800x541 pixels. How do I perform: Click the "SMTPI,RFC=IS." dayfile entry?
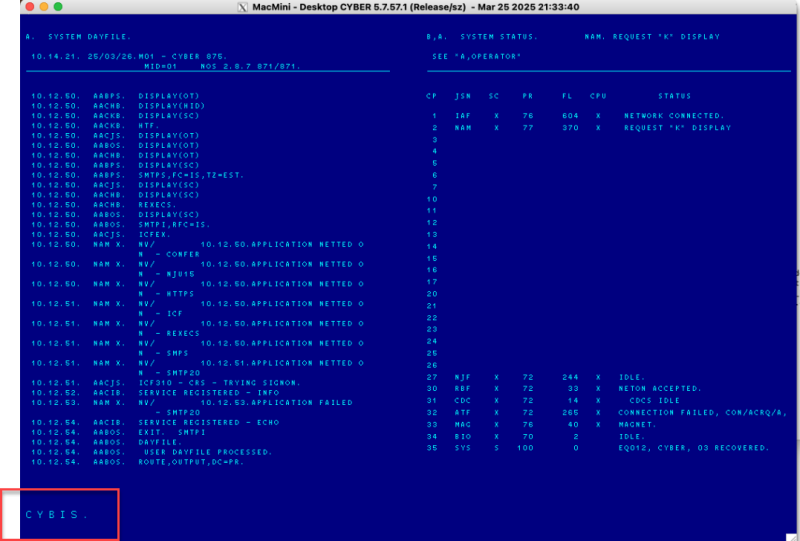pyautogui.click(x=174, y=225)
